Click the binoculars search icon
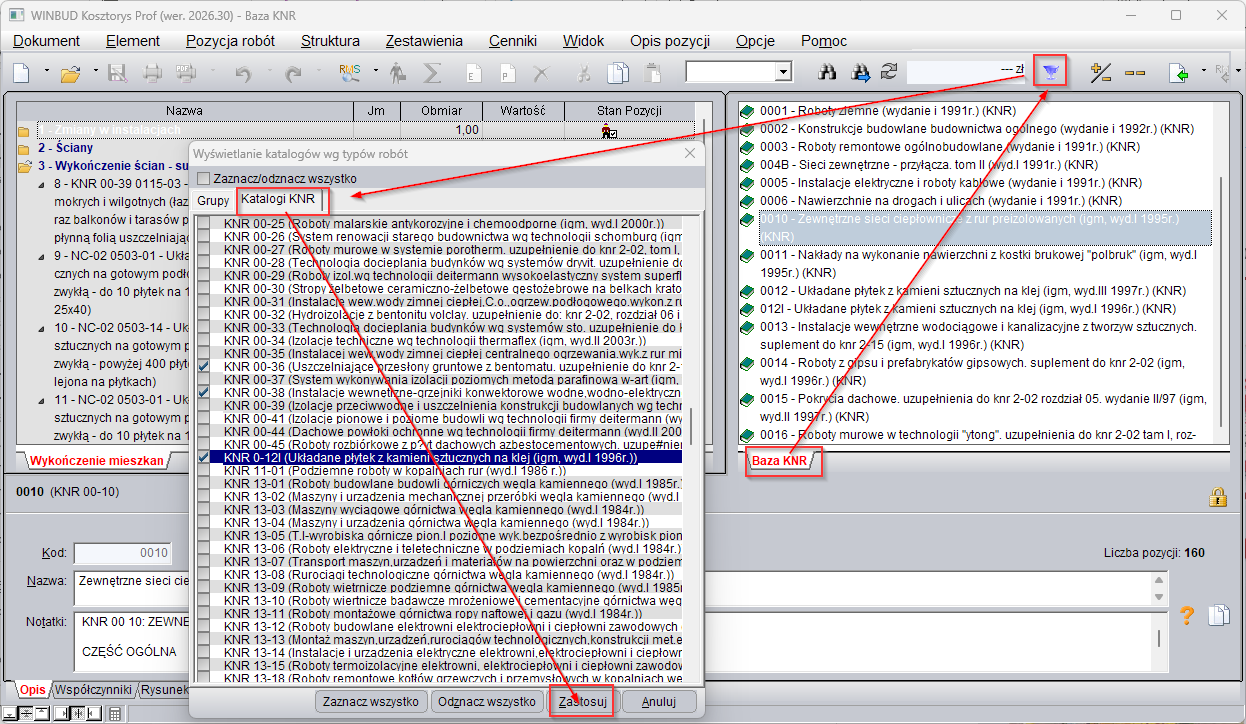 [827, 72]
